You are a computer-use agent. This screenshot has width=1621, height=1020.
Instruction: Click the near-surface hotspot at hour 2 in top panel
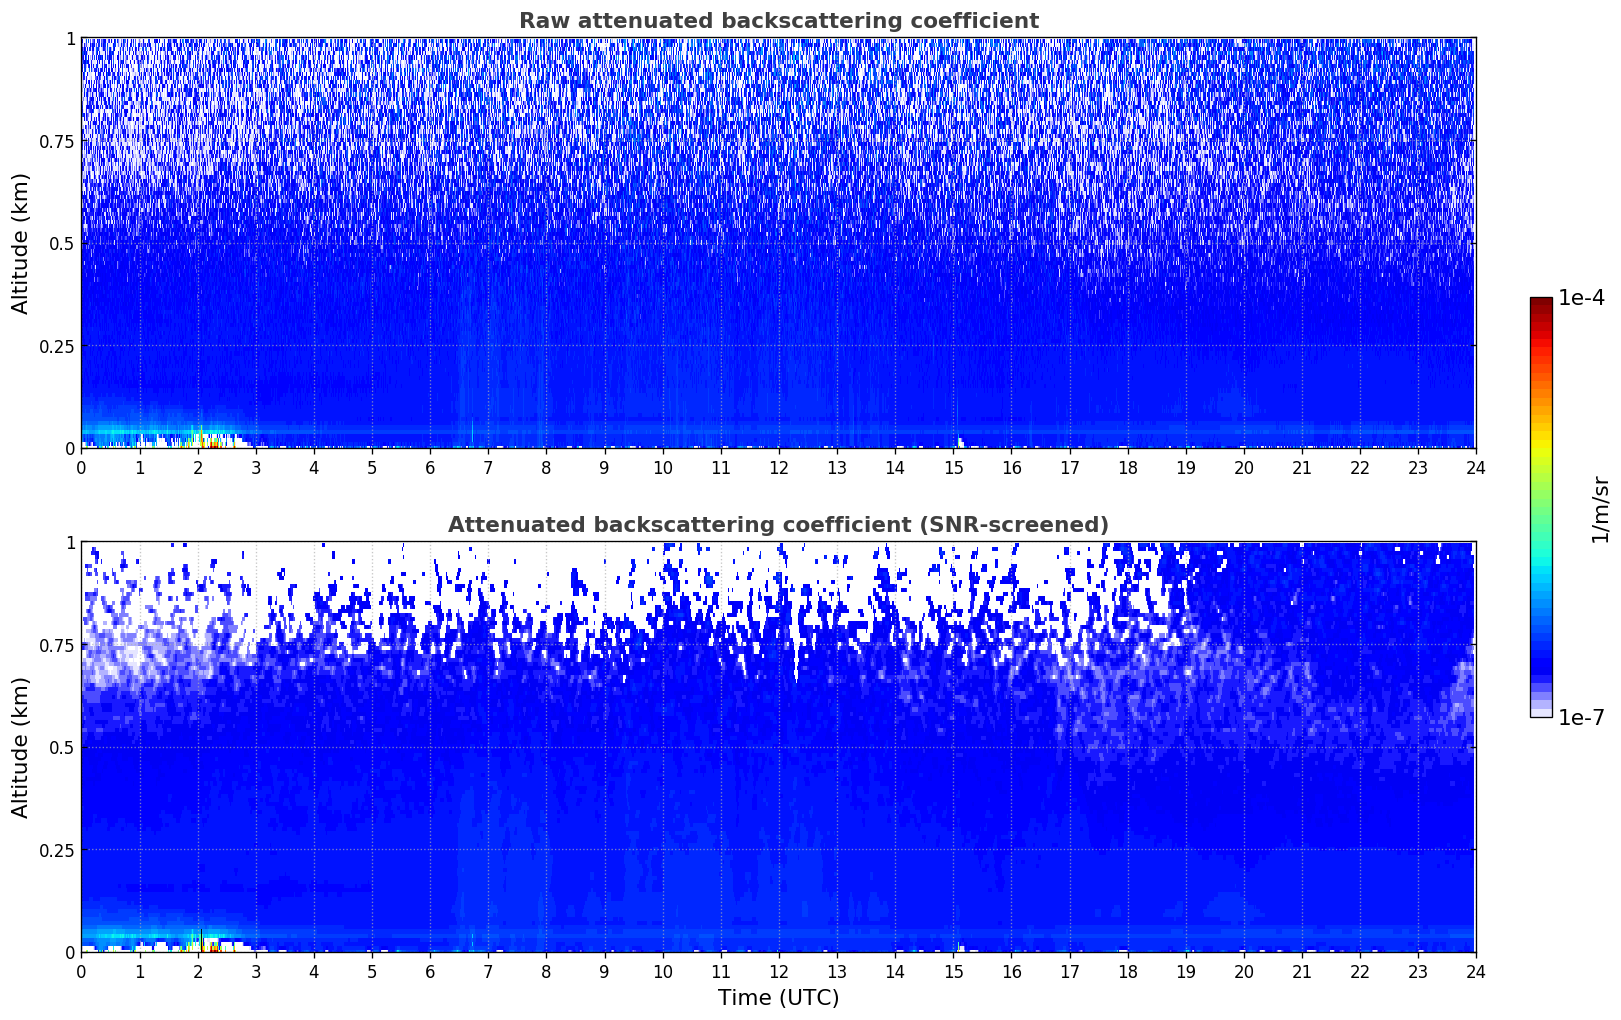(x=203, y=440)
